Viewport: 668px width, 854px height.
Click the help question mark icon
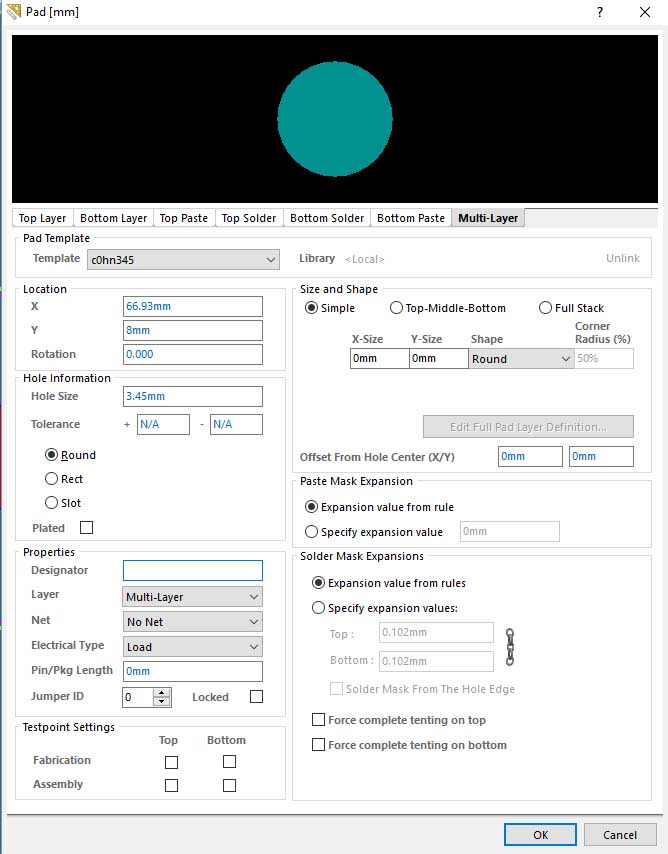pos(600,12)
